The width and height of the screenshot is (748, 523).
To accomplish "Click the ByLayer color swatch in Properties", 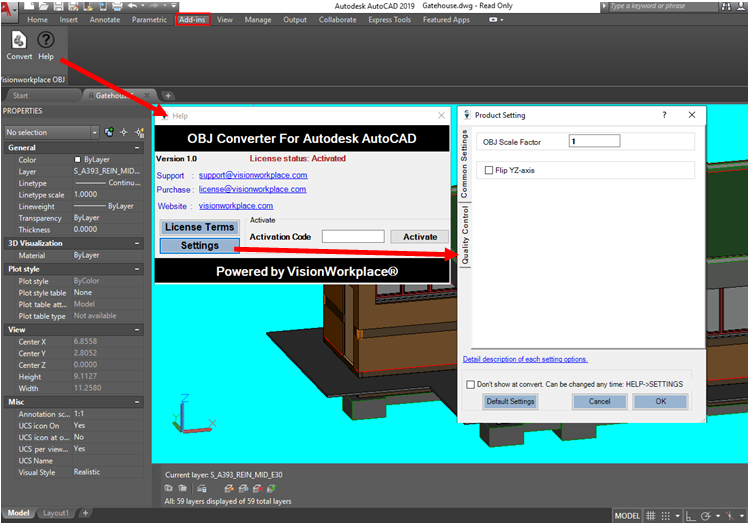I will pos(77,159).
